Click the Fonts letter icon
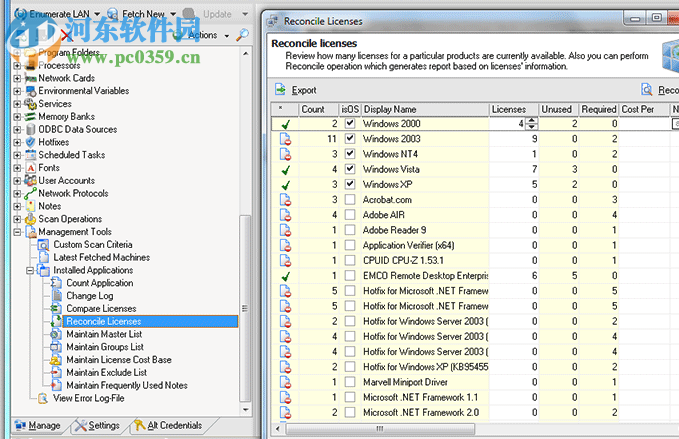 tap(31, 168)
